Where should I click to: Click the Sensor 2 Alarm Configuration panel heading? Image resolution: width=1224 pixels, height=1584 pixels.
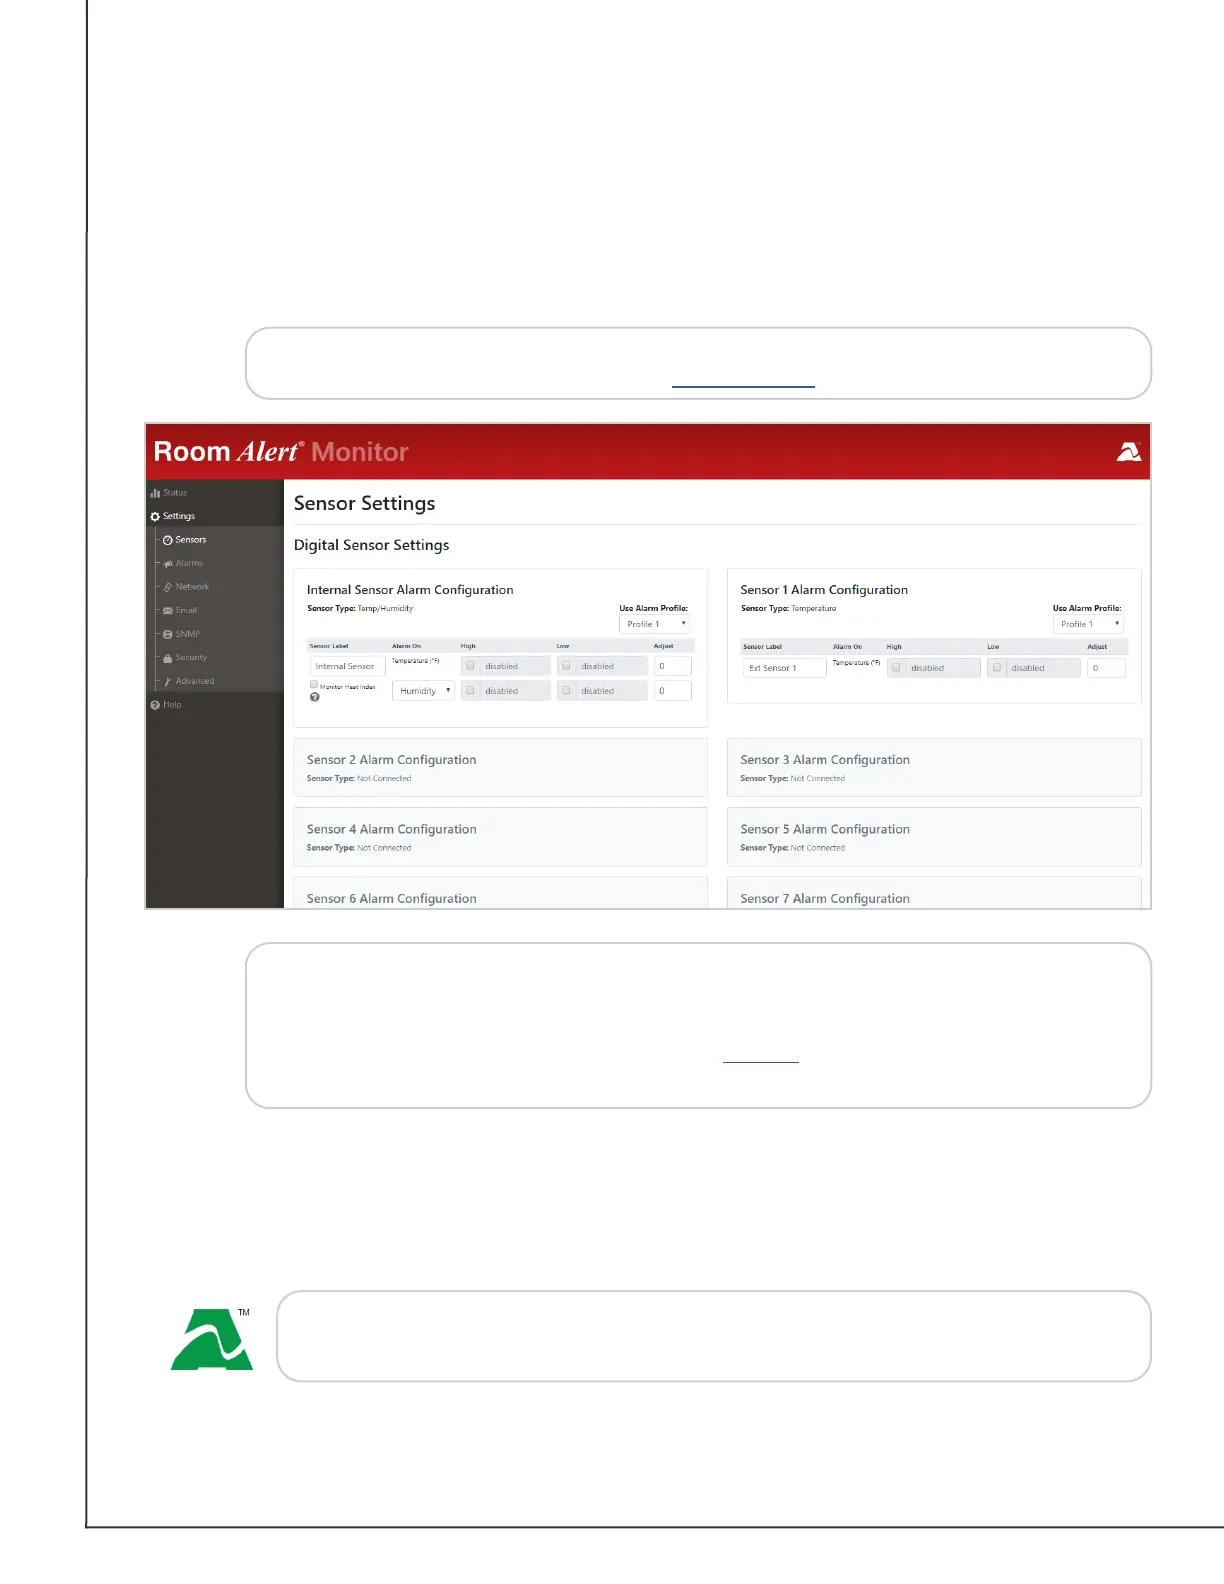coord(391,760)
